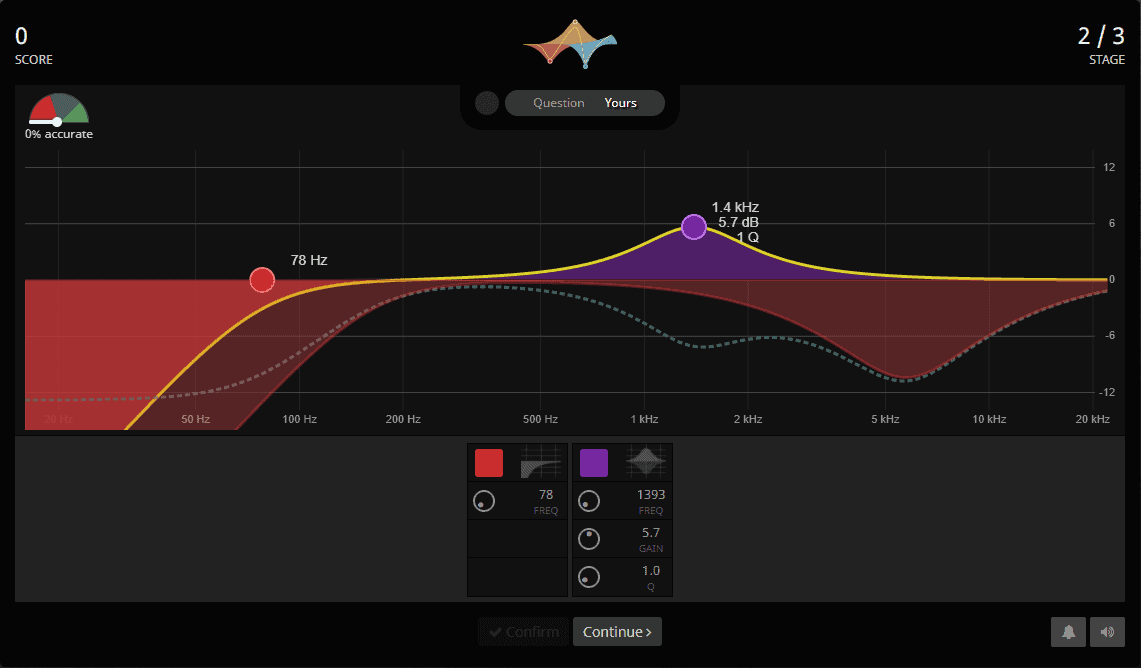Viewport: 1141px width, 668px height.
Task: Click the high-pass filter shape icon
Action: (x=541, y=463)
